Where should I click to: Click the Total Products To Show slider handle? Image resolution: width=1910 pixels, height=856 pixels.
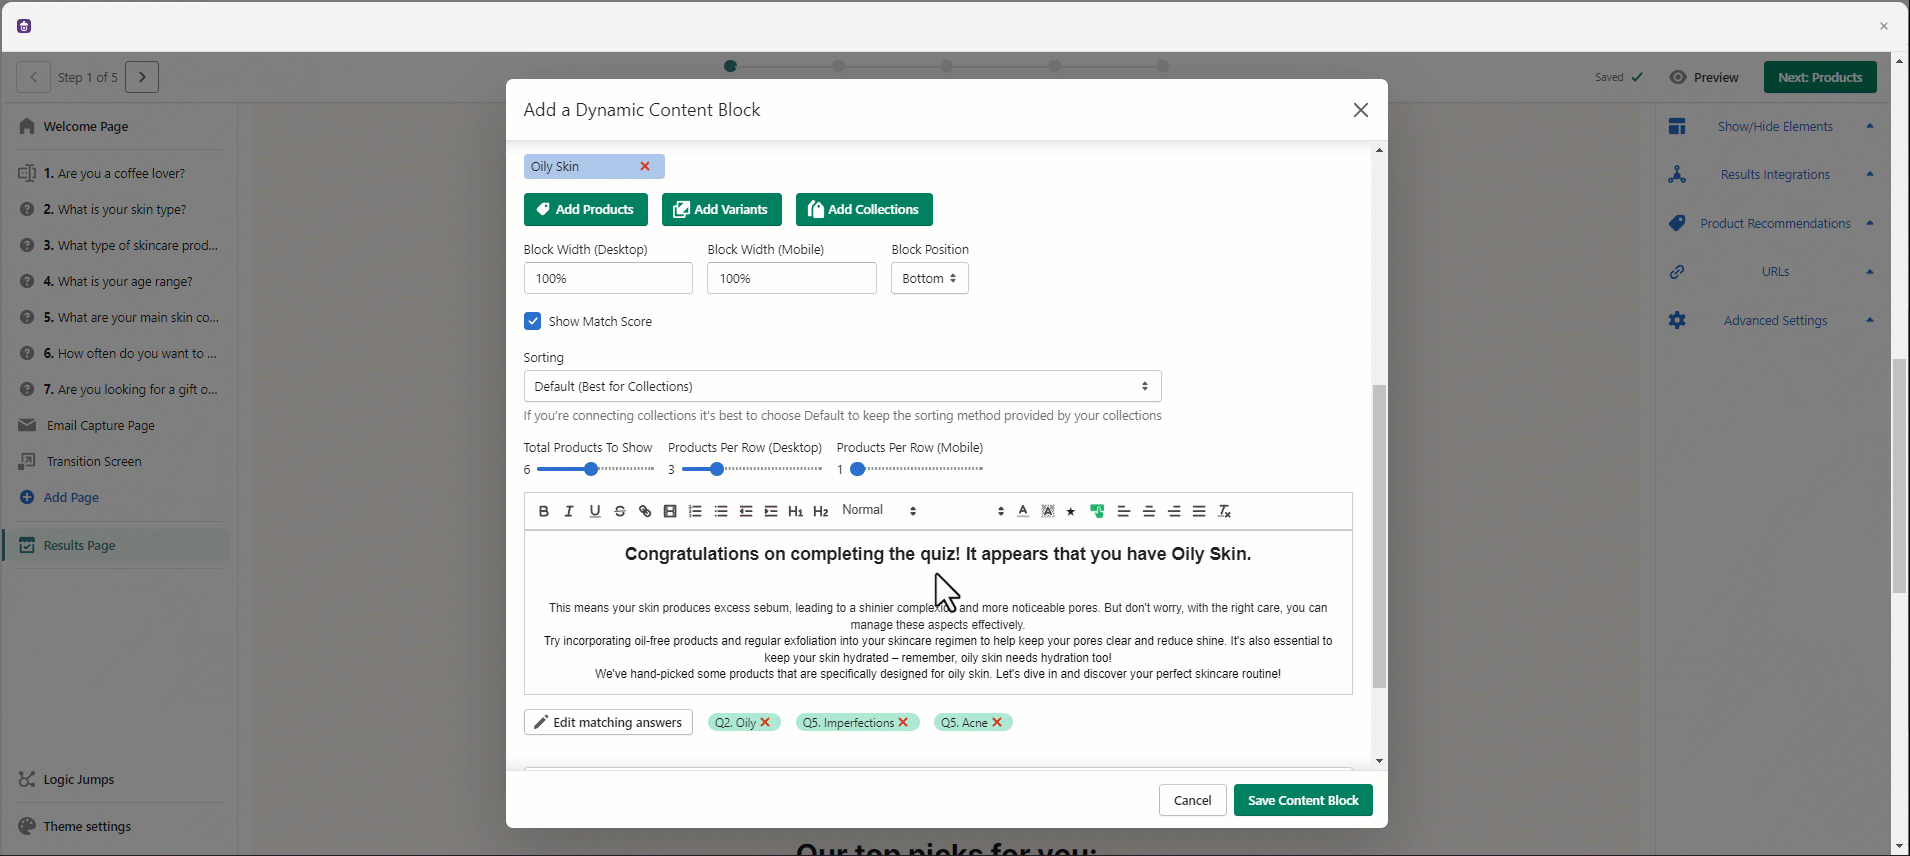[591, 469]
